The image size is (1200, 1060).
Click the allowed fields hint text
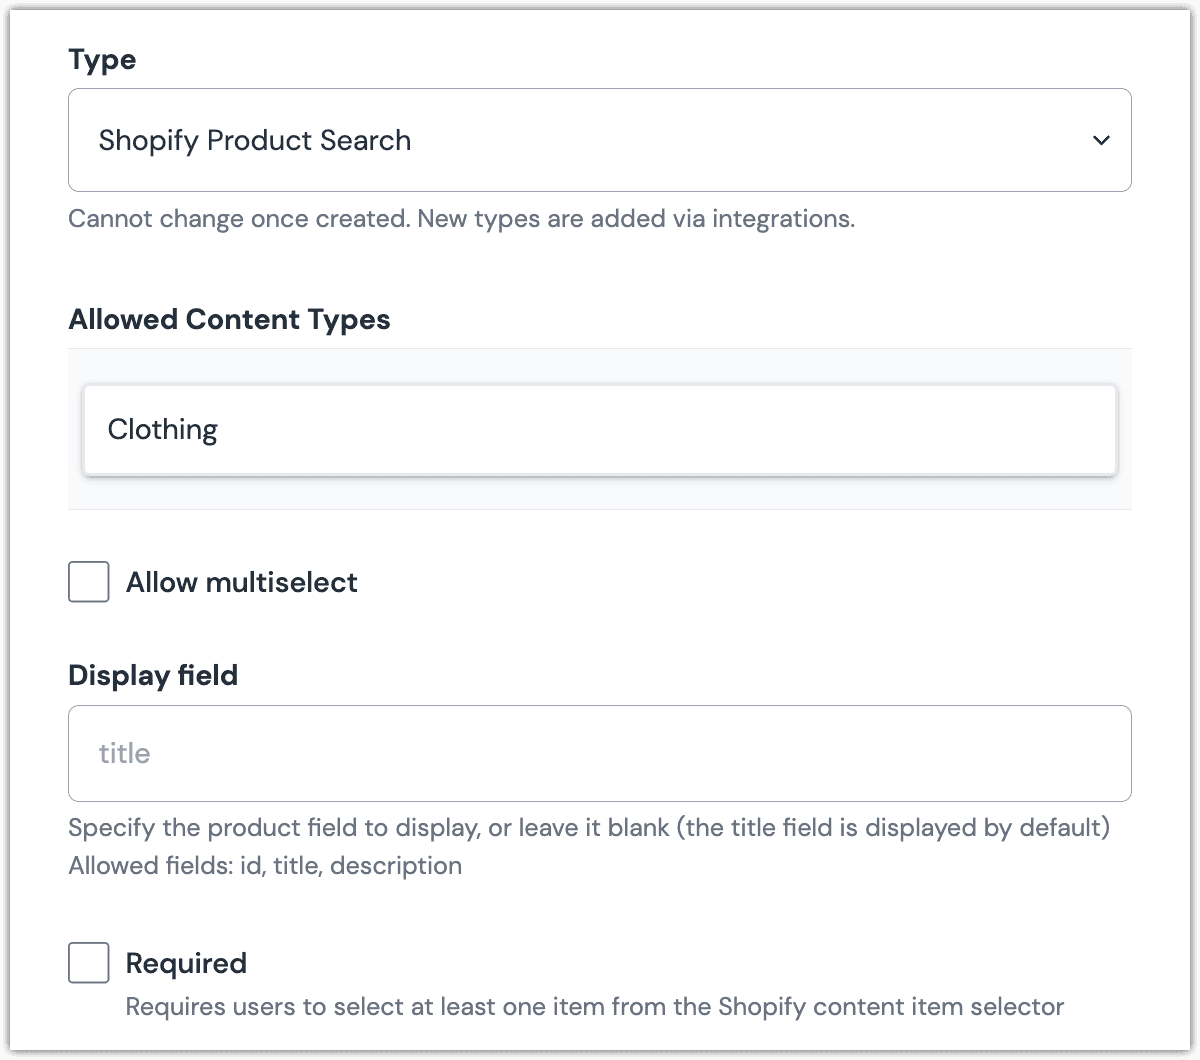(x=265, y=865)
